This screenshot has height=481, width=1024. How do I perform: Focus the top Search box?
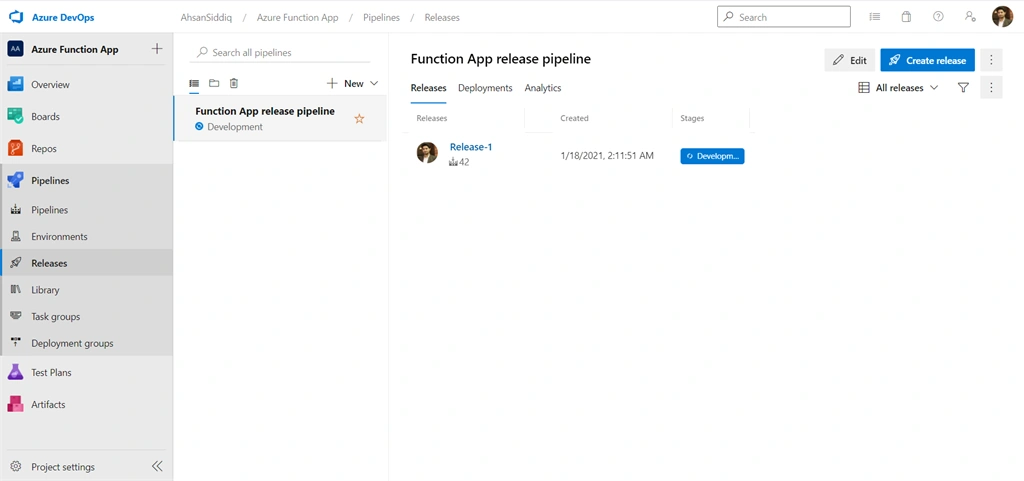pyautogui.click(x=784, y=17)
